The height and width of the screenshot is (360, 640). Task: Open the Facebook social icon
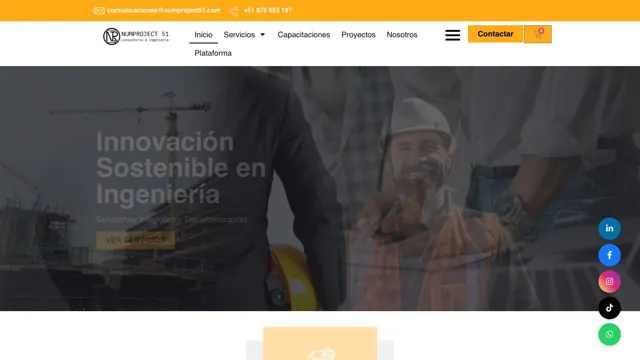609,255
